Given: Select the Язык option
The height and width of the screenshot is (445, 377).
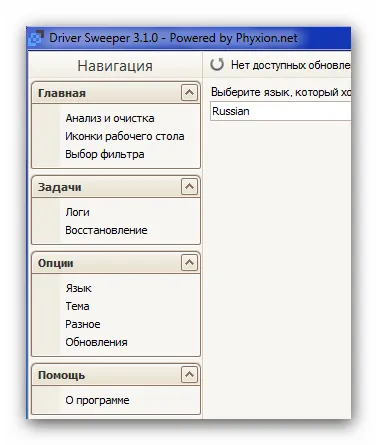Looking at the screenshot, I should point(78,288).
